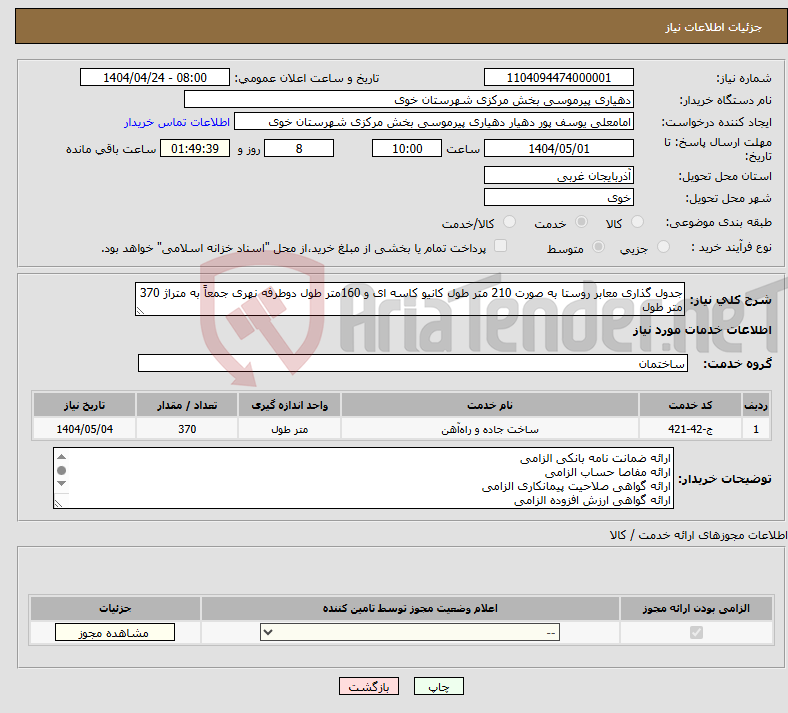The image size is (788, 713).
Task: Click the note ارائه مفاصا حساب الزامی
Action: click(608, 472)
